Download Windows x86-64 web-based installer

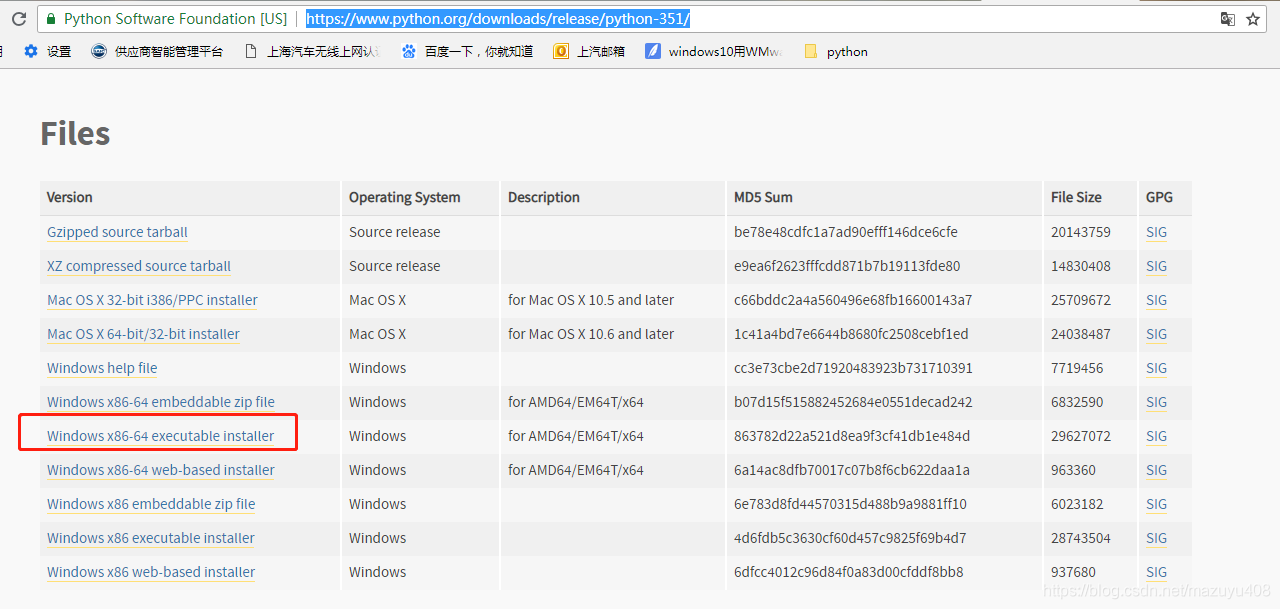tap(161, 470)
